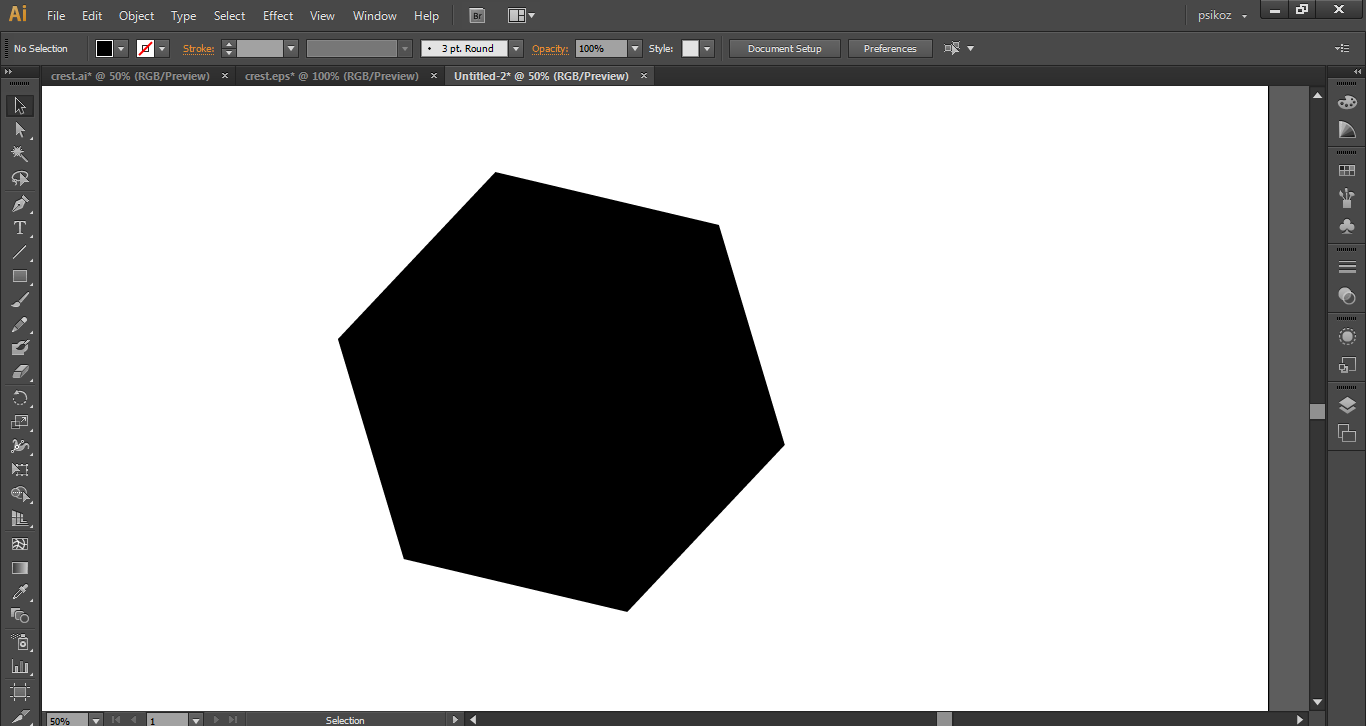Click the Style swatch box
Viewport: 1368px width, 726px height.
pyautogui.click(x=690, y=48)
